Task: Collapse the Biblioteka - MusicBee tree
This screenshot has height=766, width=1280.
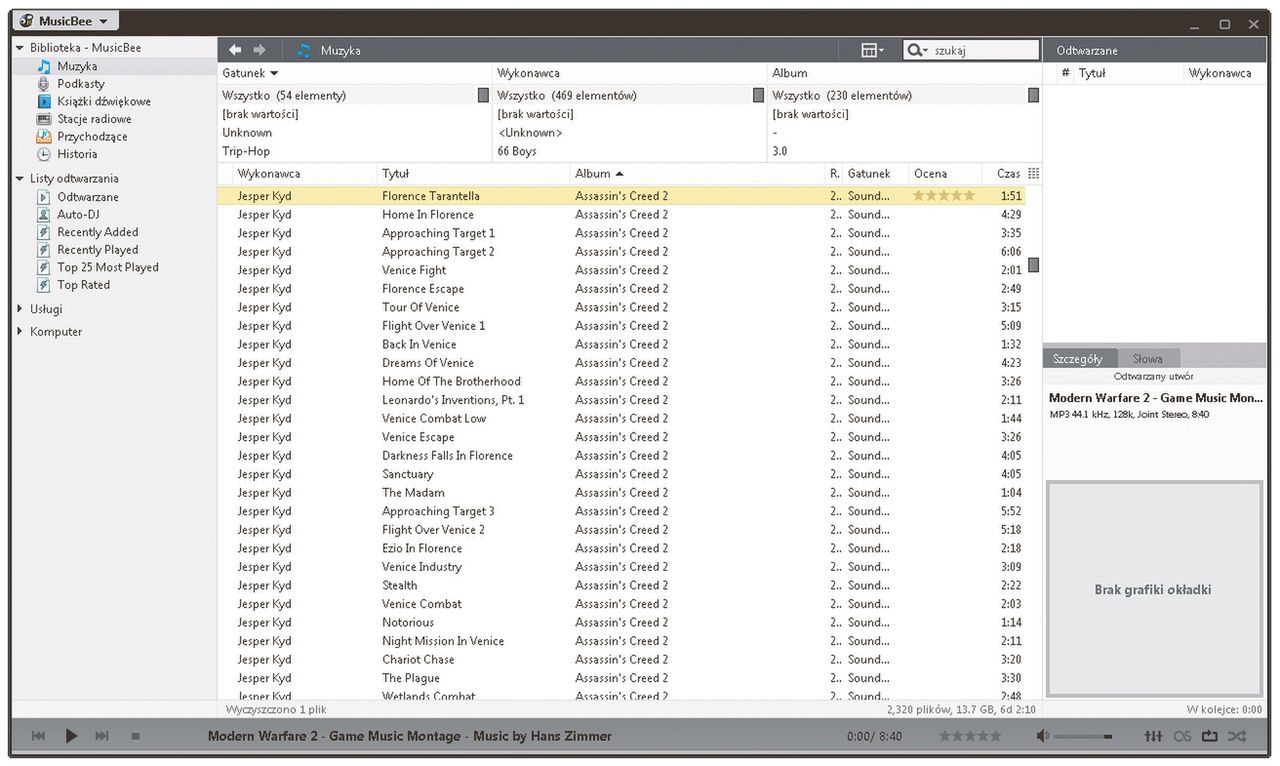Action: point(19,48)
